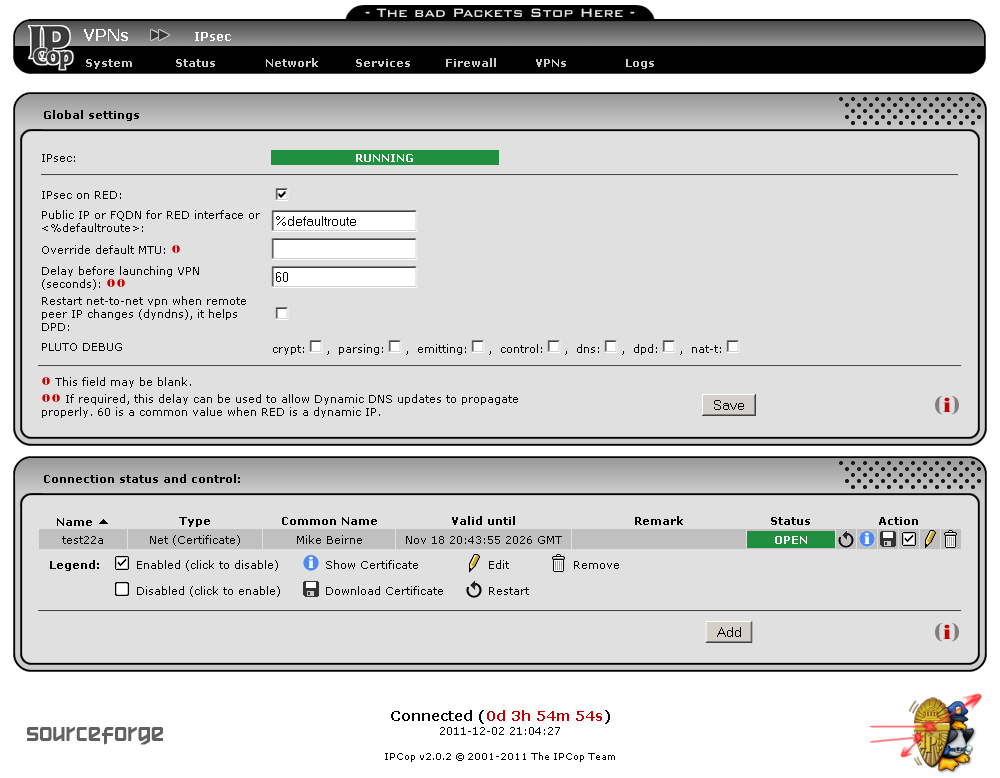Toggle IPsec on RED checkbox
Viewport: 1000px width, 778px height.
(281, 194)
